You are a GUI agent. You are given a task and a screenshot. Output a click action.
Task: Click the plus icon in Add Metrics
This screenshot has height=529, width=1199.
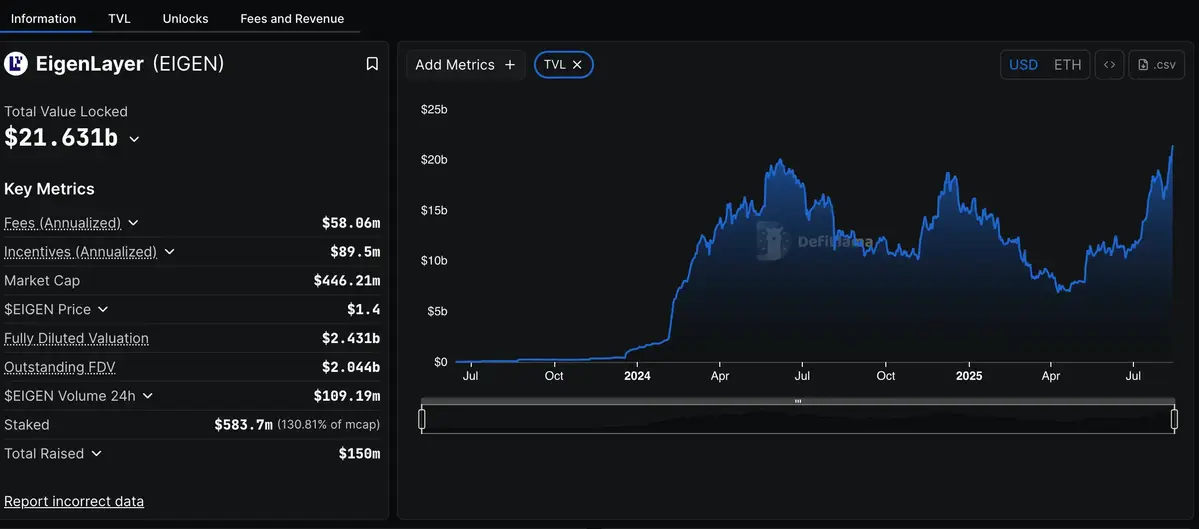[x=510, y=65]
